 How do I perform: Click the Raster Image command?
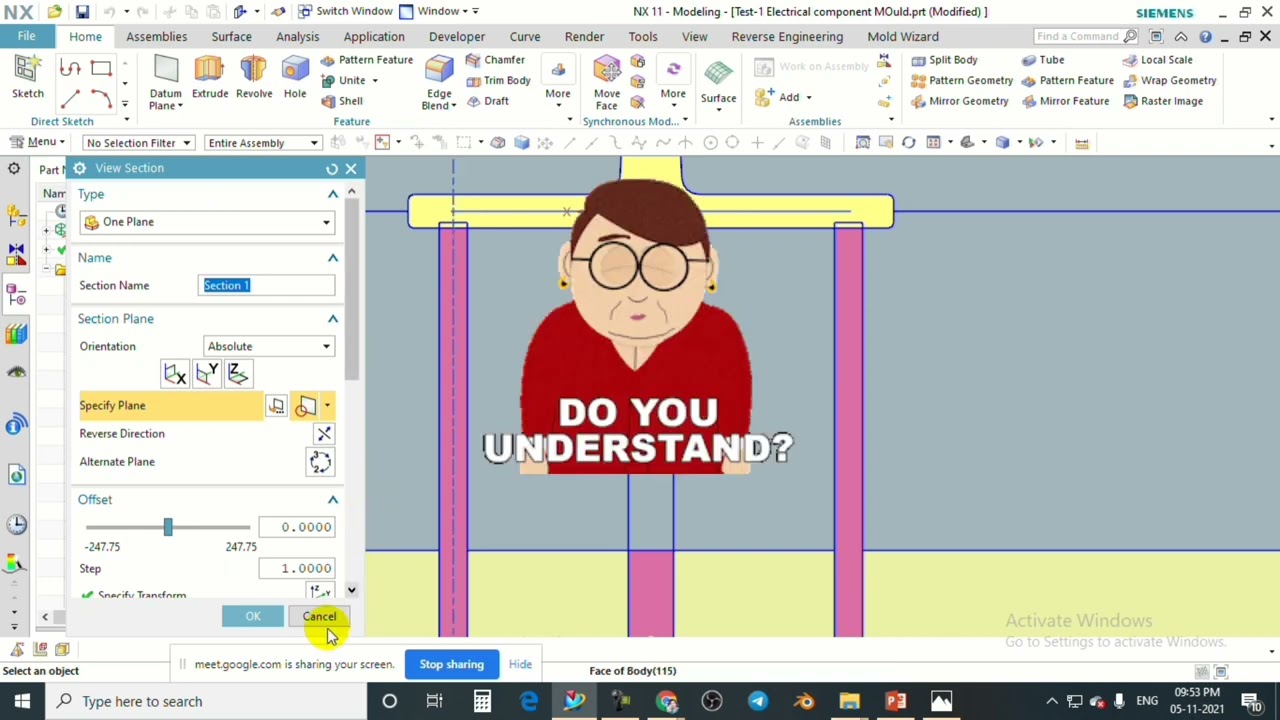(x=1162, y=101)
